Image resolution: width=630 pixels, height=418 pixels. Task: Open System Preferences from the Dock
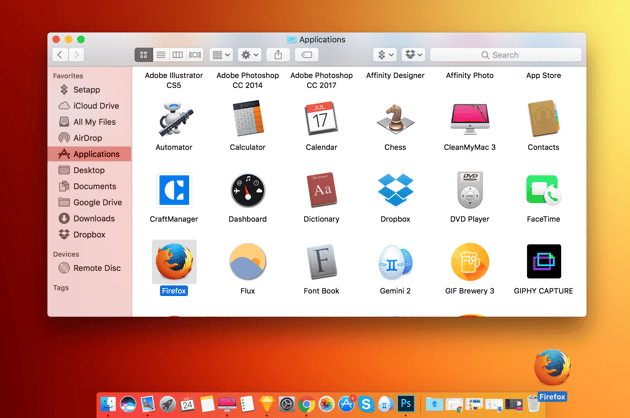(287, 404)
